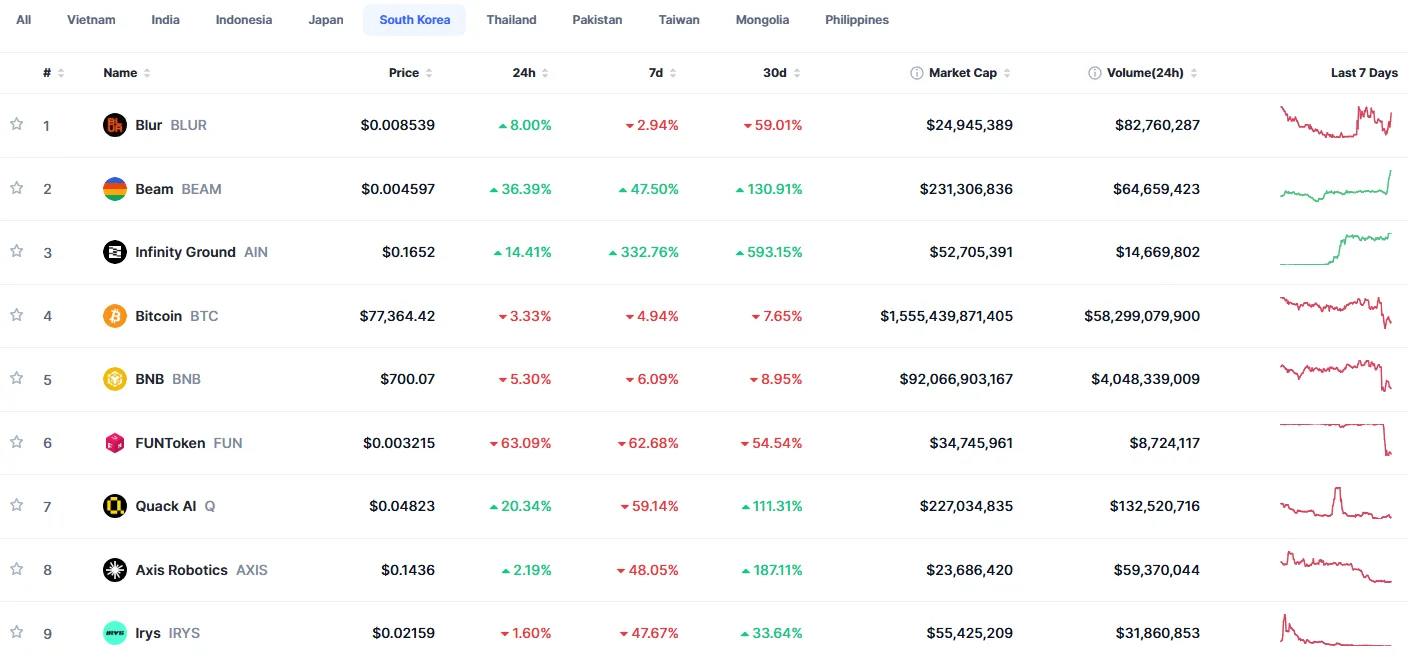Click the Bitcoin orange logo icon

pyautogui.click(x=115, y=316)
